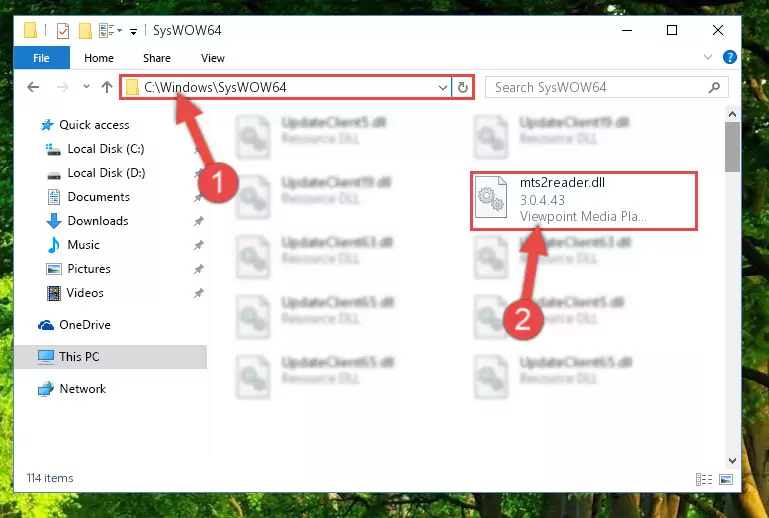Viewport: 769px width, 518px height.
Task: Click the Network icon in sidebar
Action: pyautogui.click(x=46, y=389)
